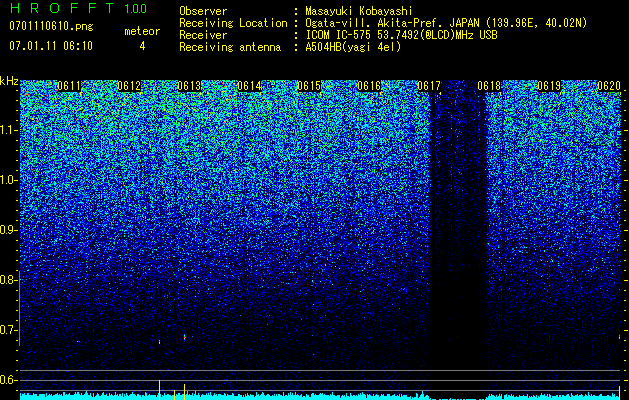The height and width of the screenshot is (400, 629).
Task: Click the 0.9 kHz frequency axis label
Action: point(9,230)
